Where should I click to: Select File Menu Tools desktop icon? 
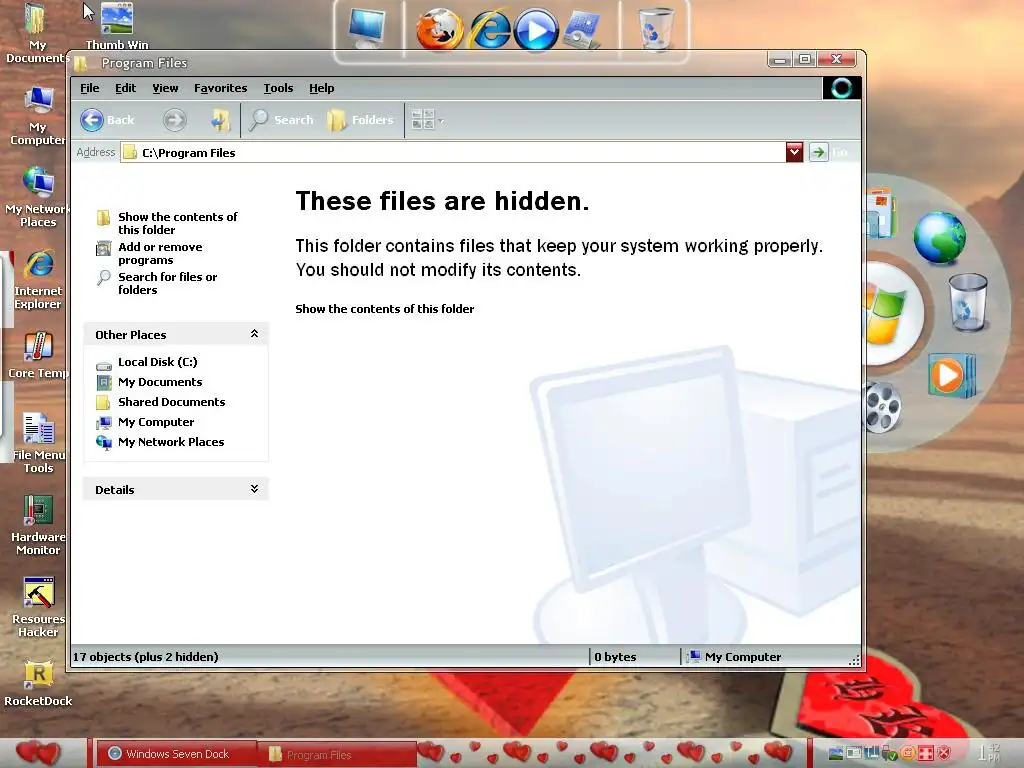(38, 443)
